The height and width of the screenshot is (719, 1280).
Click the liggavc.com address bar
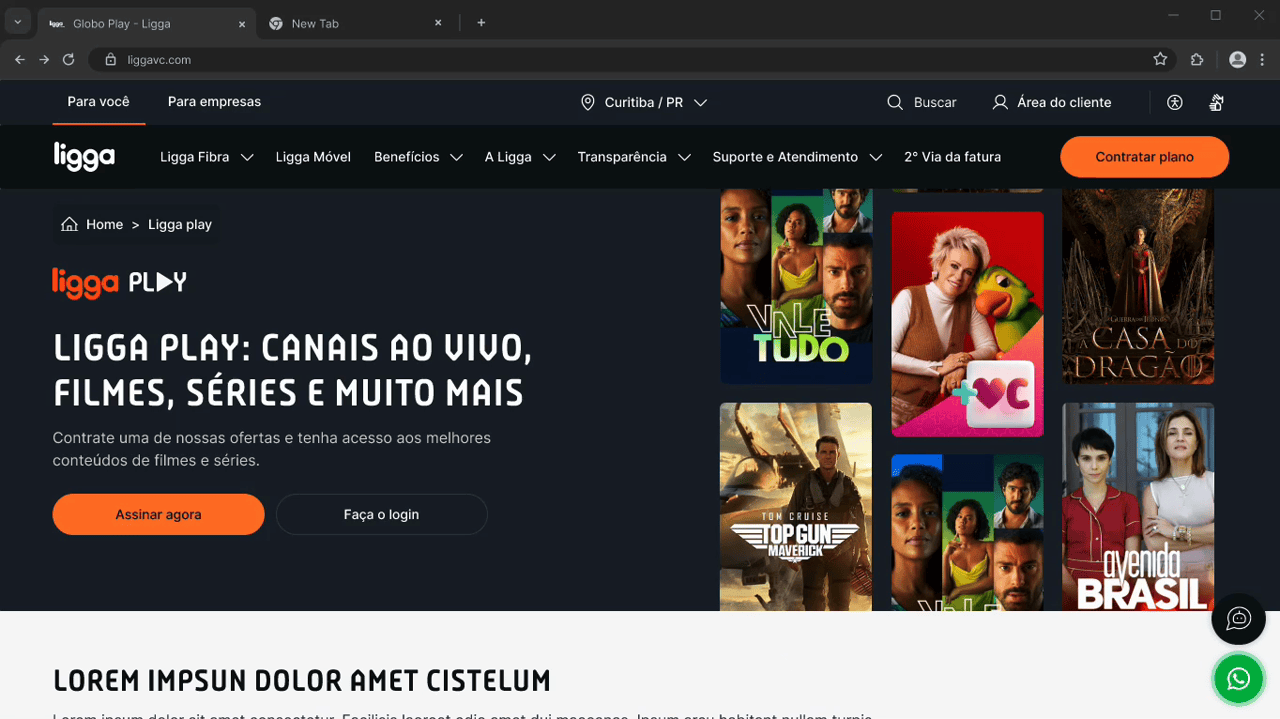[630, 60]
